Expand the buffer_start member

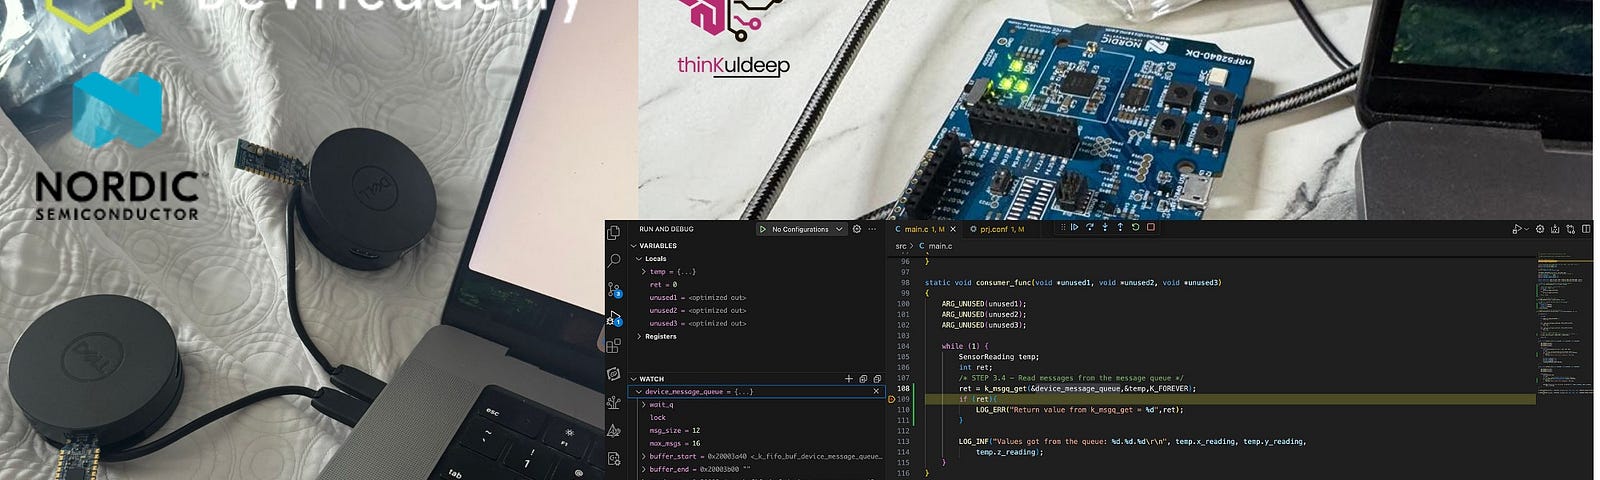[644, 456]
